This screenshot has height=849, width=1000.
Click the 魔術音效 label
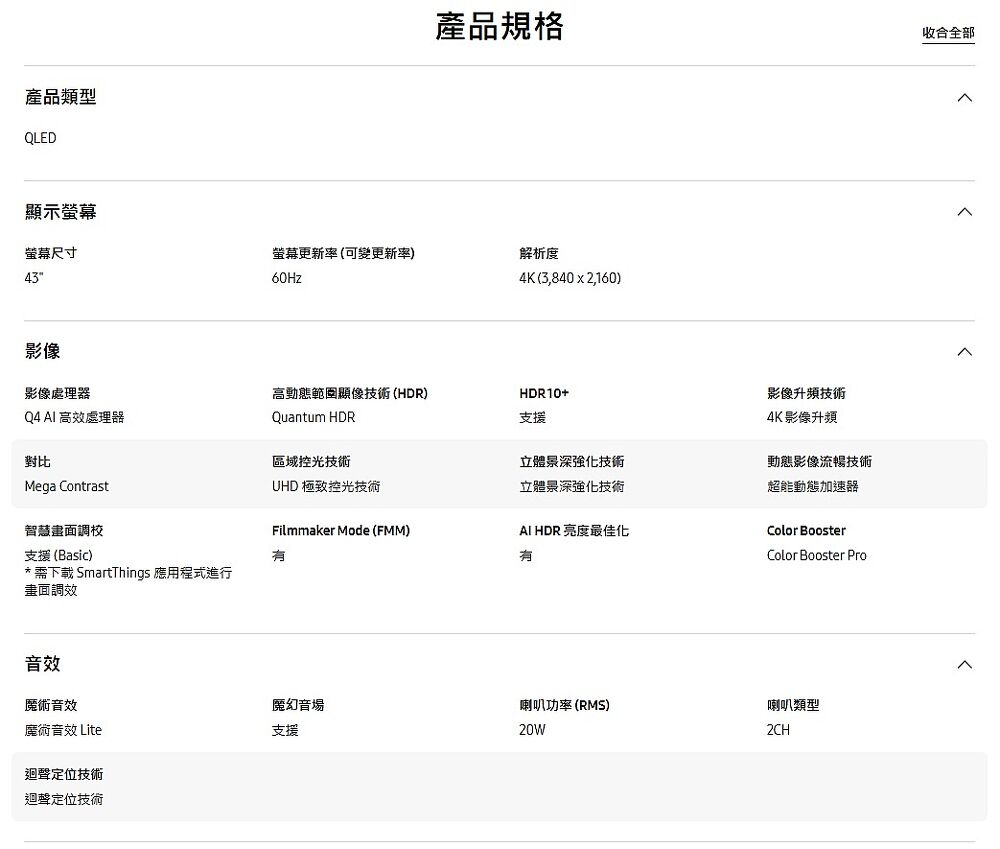(x=50, y=705)
